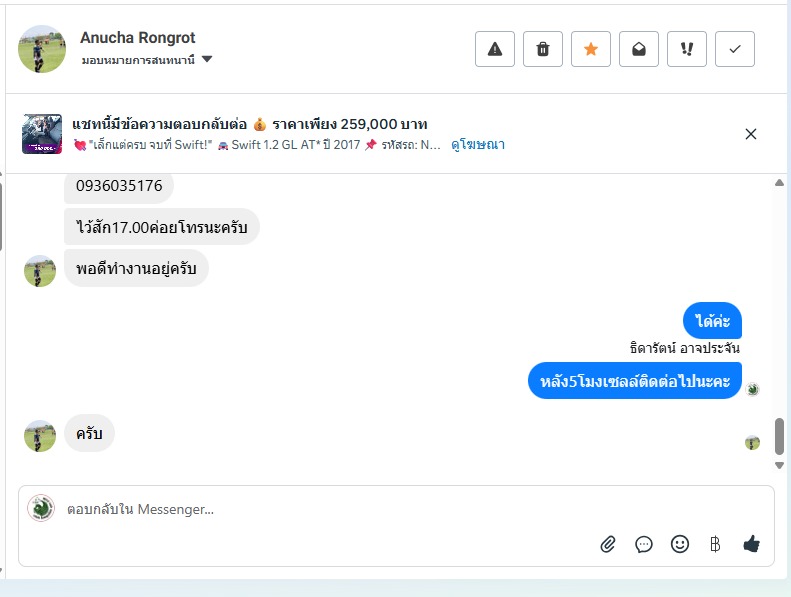Open page avatar beside reply box

[x=41, y=508]
